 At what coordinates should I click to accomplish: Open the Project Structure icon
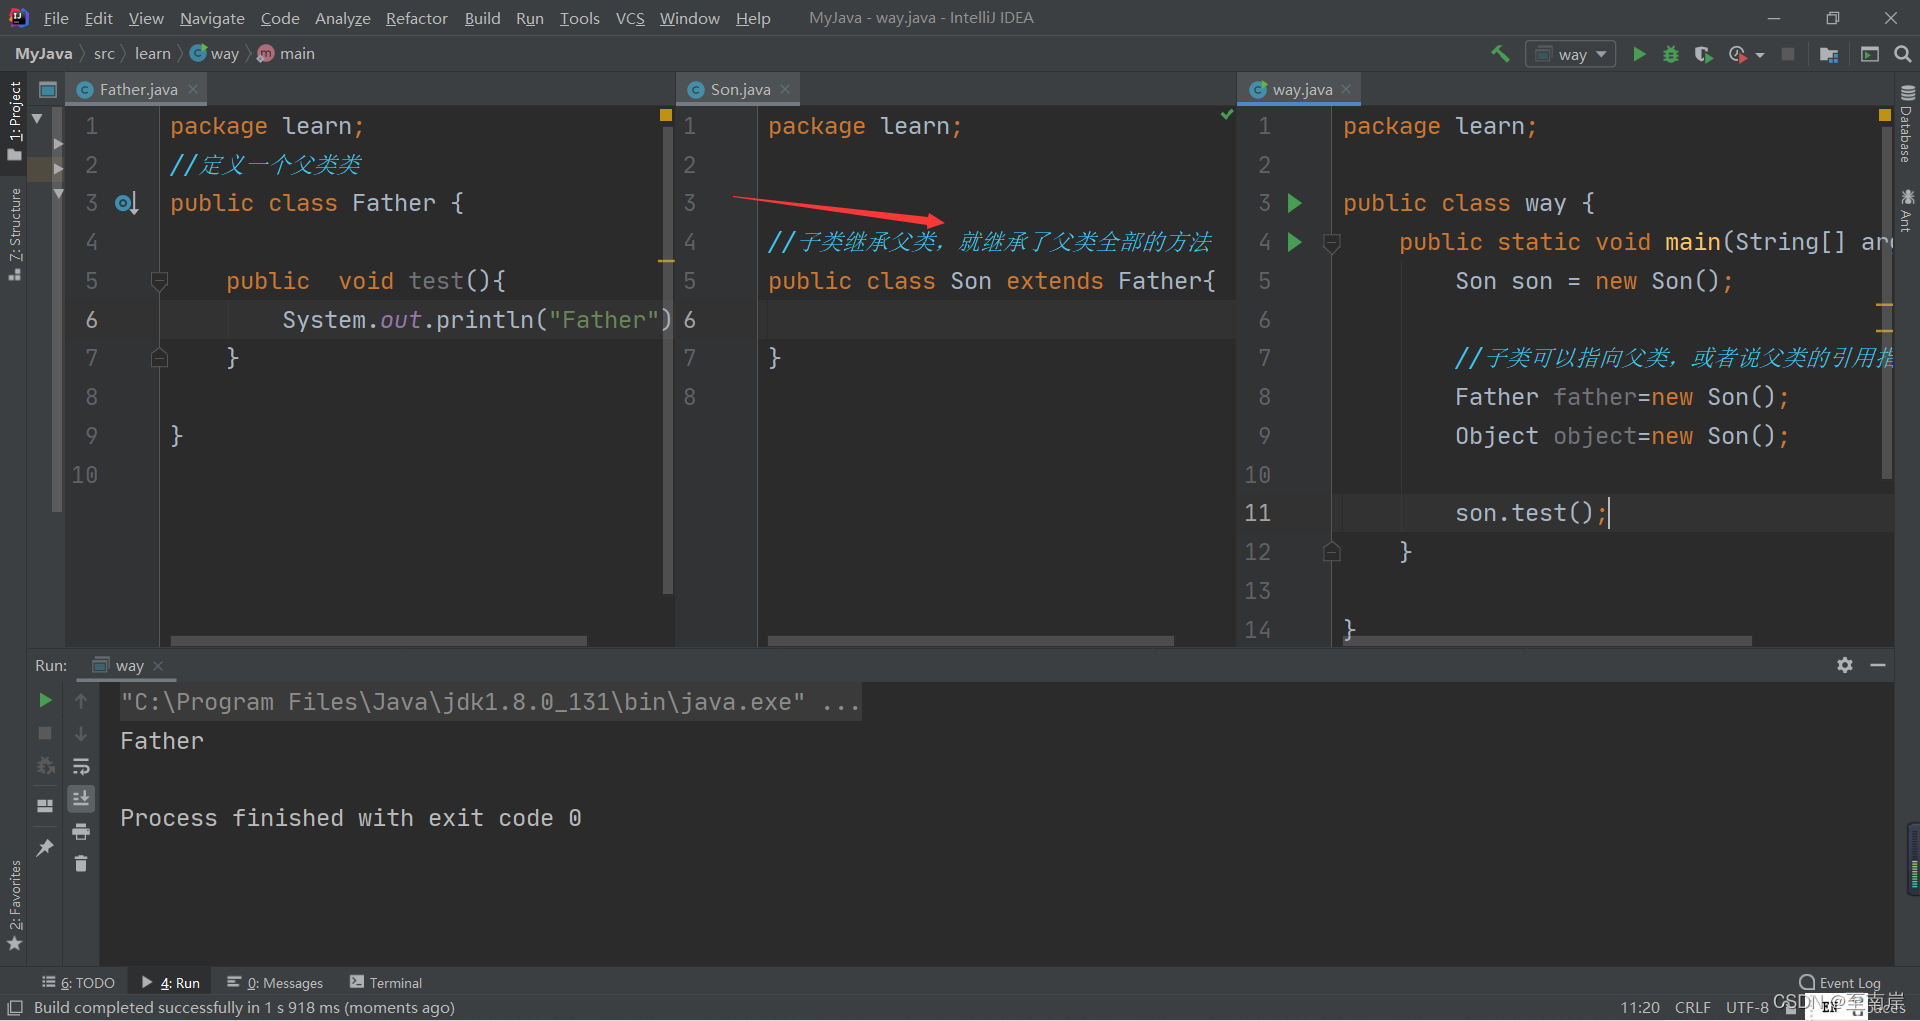tap(1829, 54)
